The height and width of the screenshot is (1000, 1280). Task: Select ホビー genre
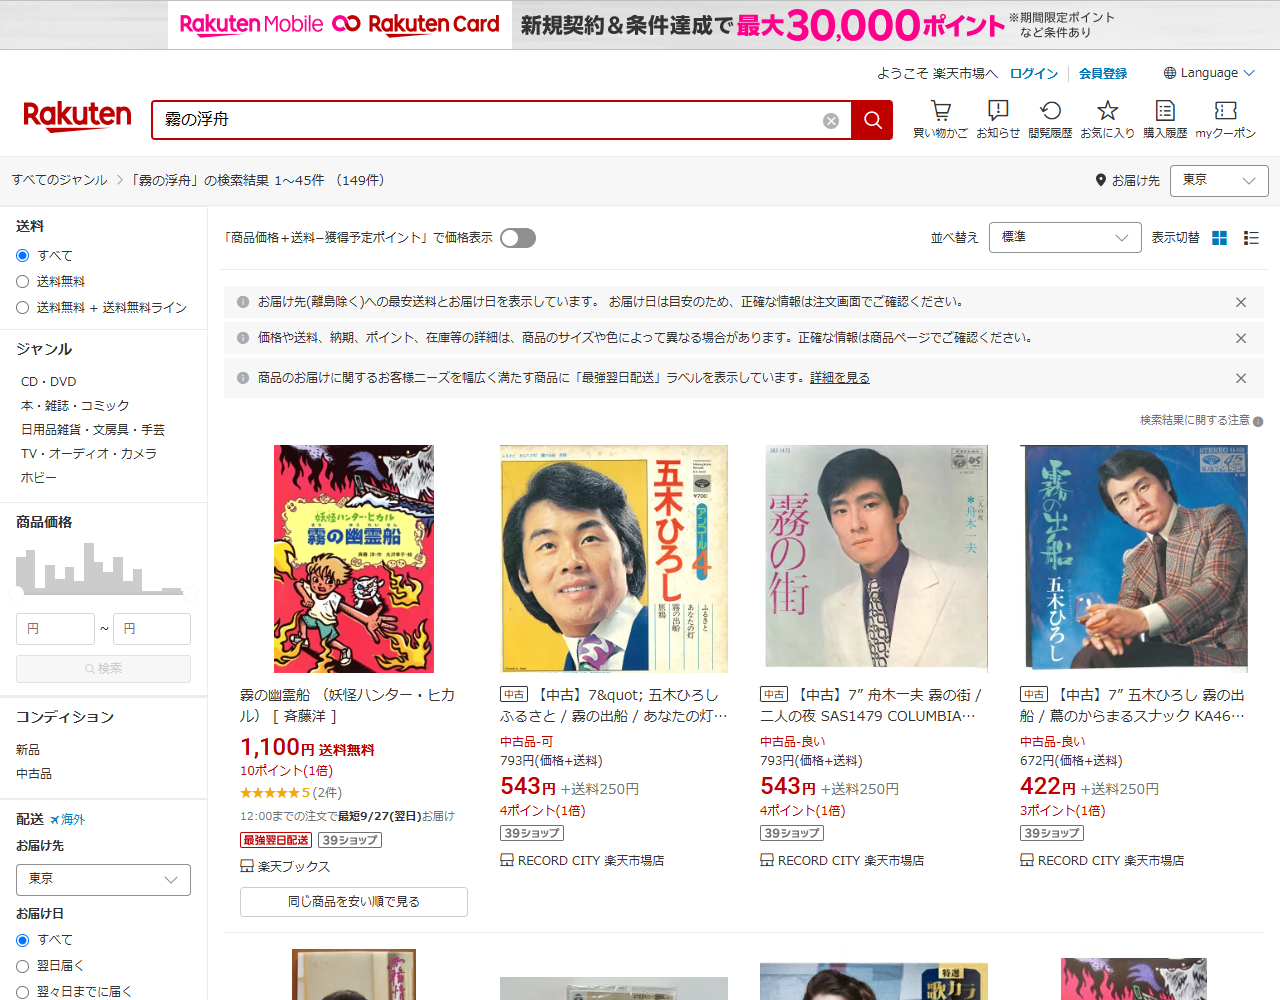tap(39, 478)
